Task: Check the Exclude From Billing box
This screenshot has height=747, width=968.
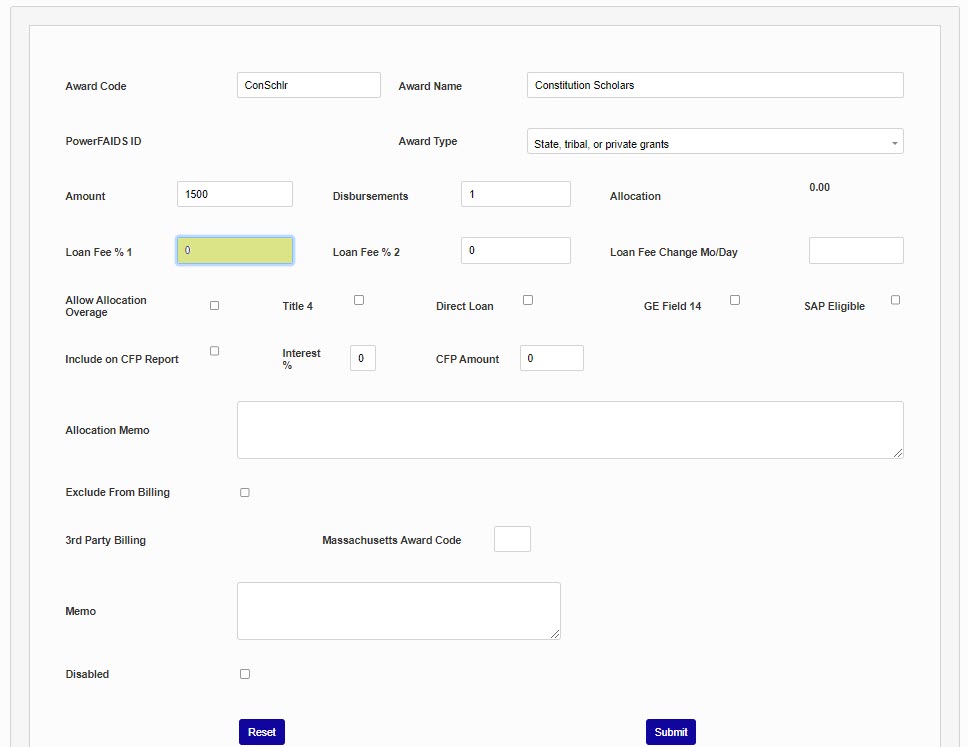Action: tap(245, 493)
